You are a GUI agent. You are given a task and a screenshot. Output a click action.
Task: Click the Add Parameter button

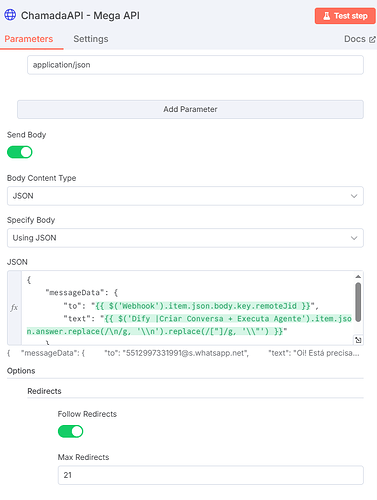(x=190, y=109)
